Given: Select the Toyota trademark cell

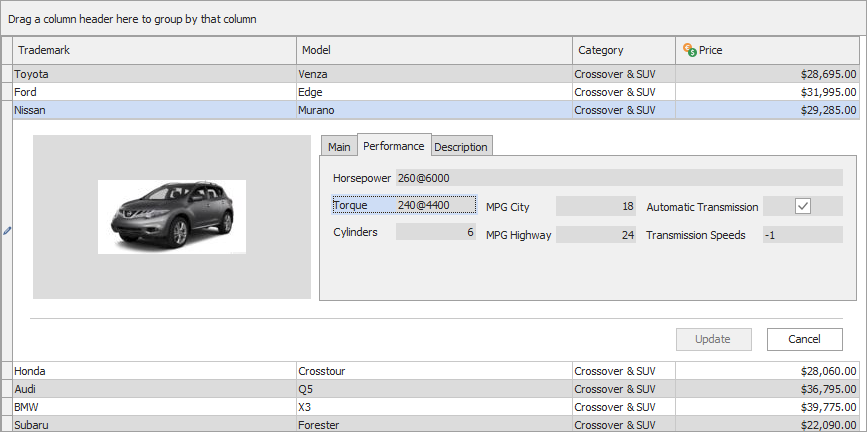Looking at the screenshot, I should (154, 74).
